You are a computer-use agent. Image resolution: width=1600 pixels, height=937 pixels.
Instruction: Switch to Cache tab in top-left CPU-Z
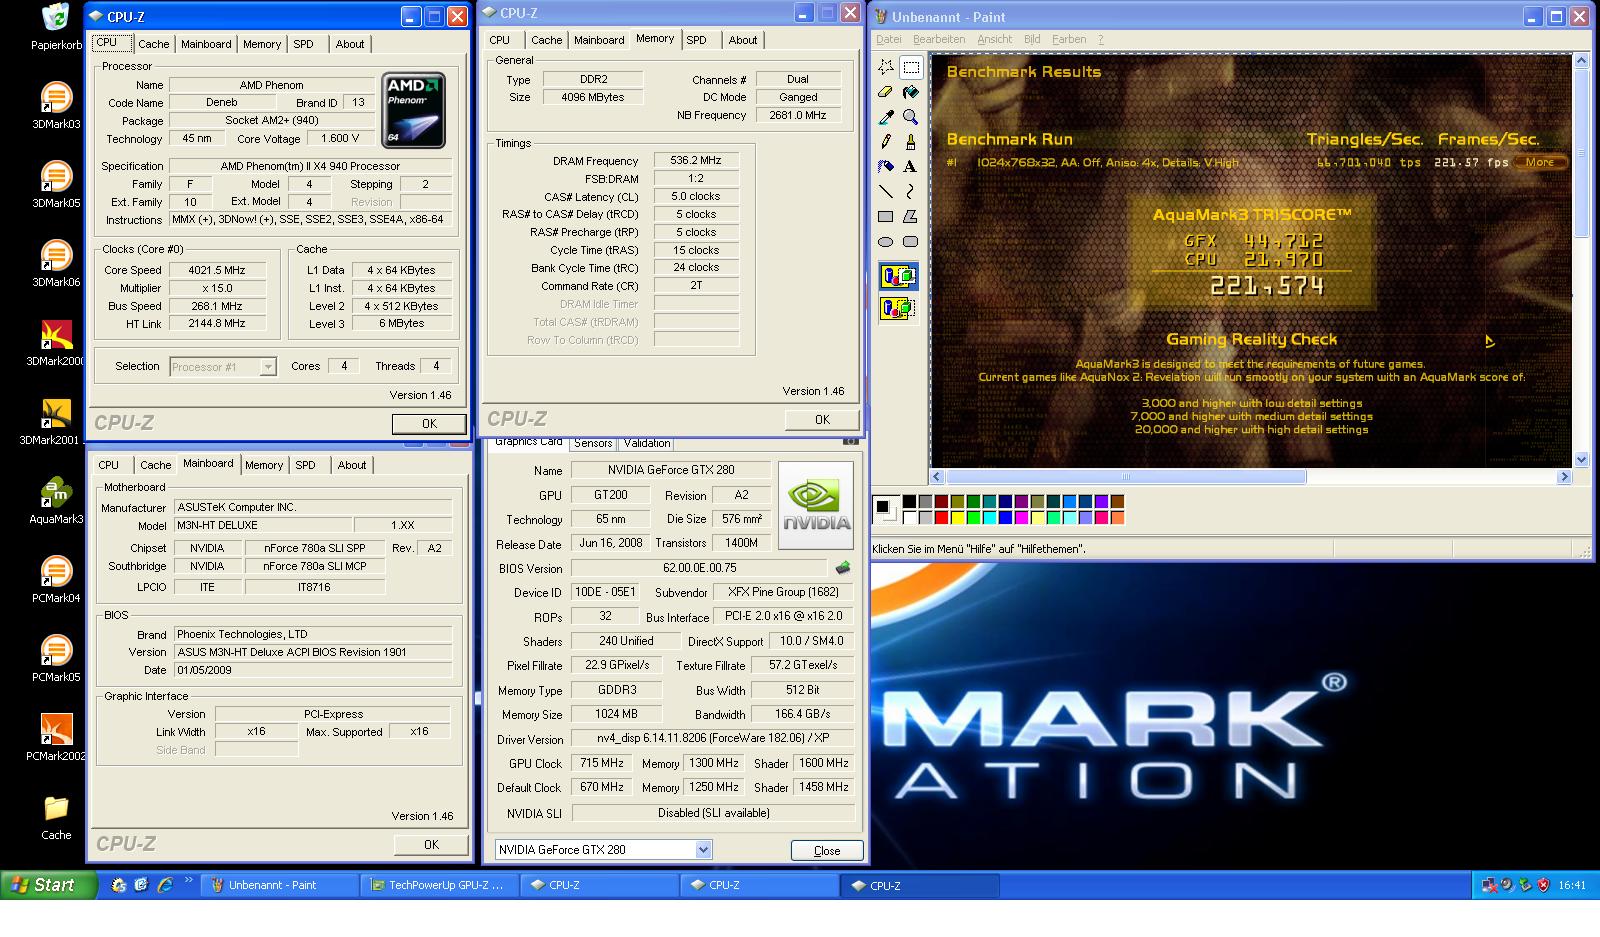click(153, 44)
